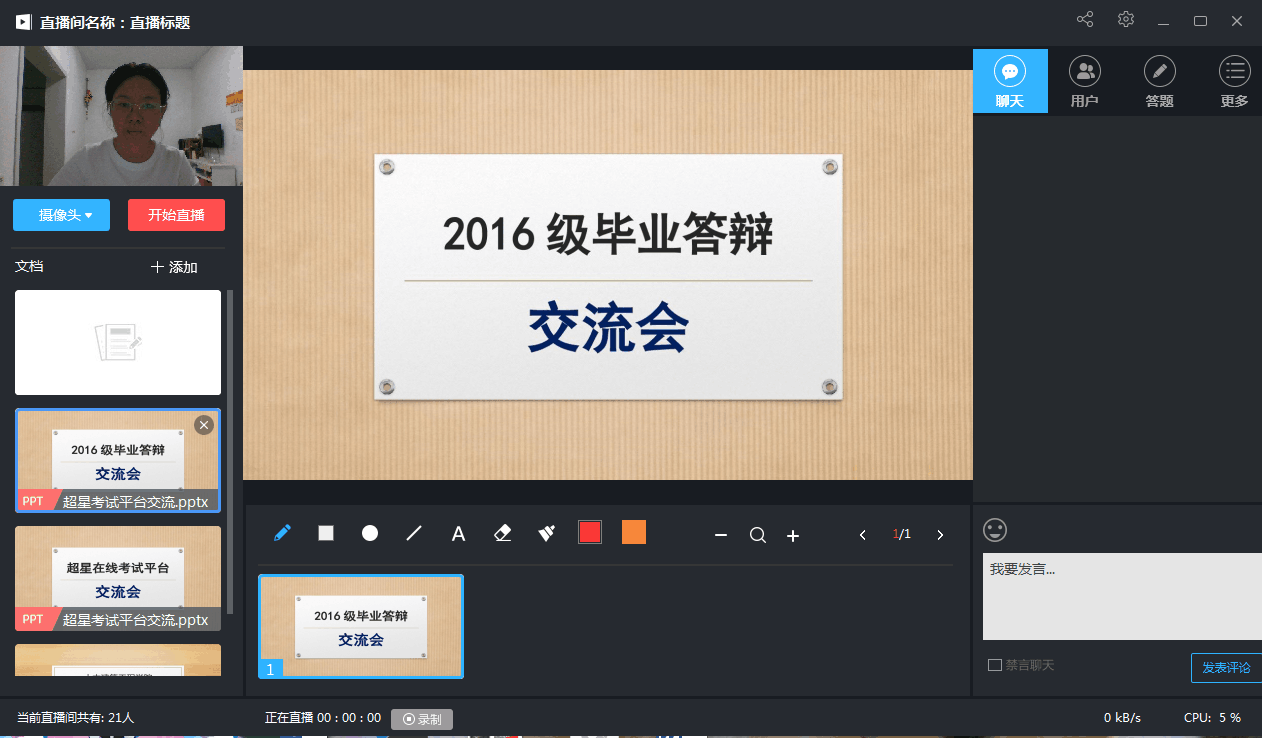Toggle 录制 recording on
1262x738 pixels.
421,718
